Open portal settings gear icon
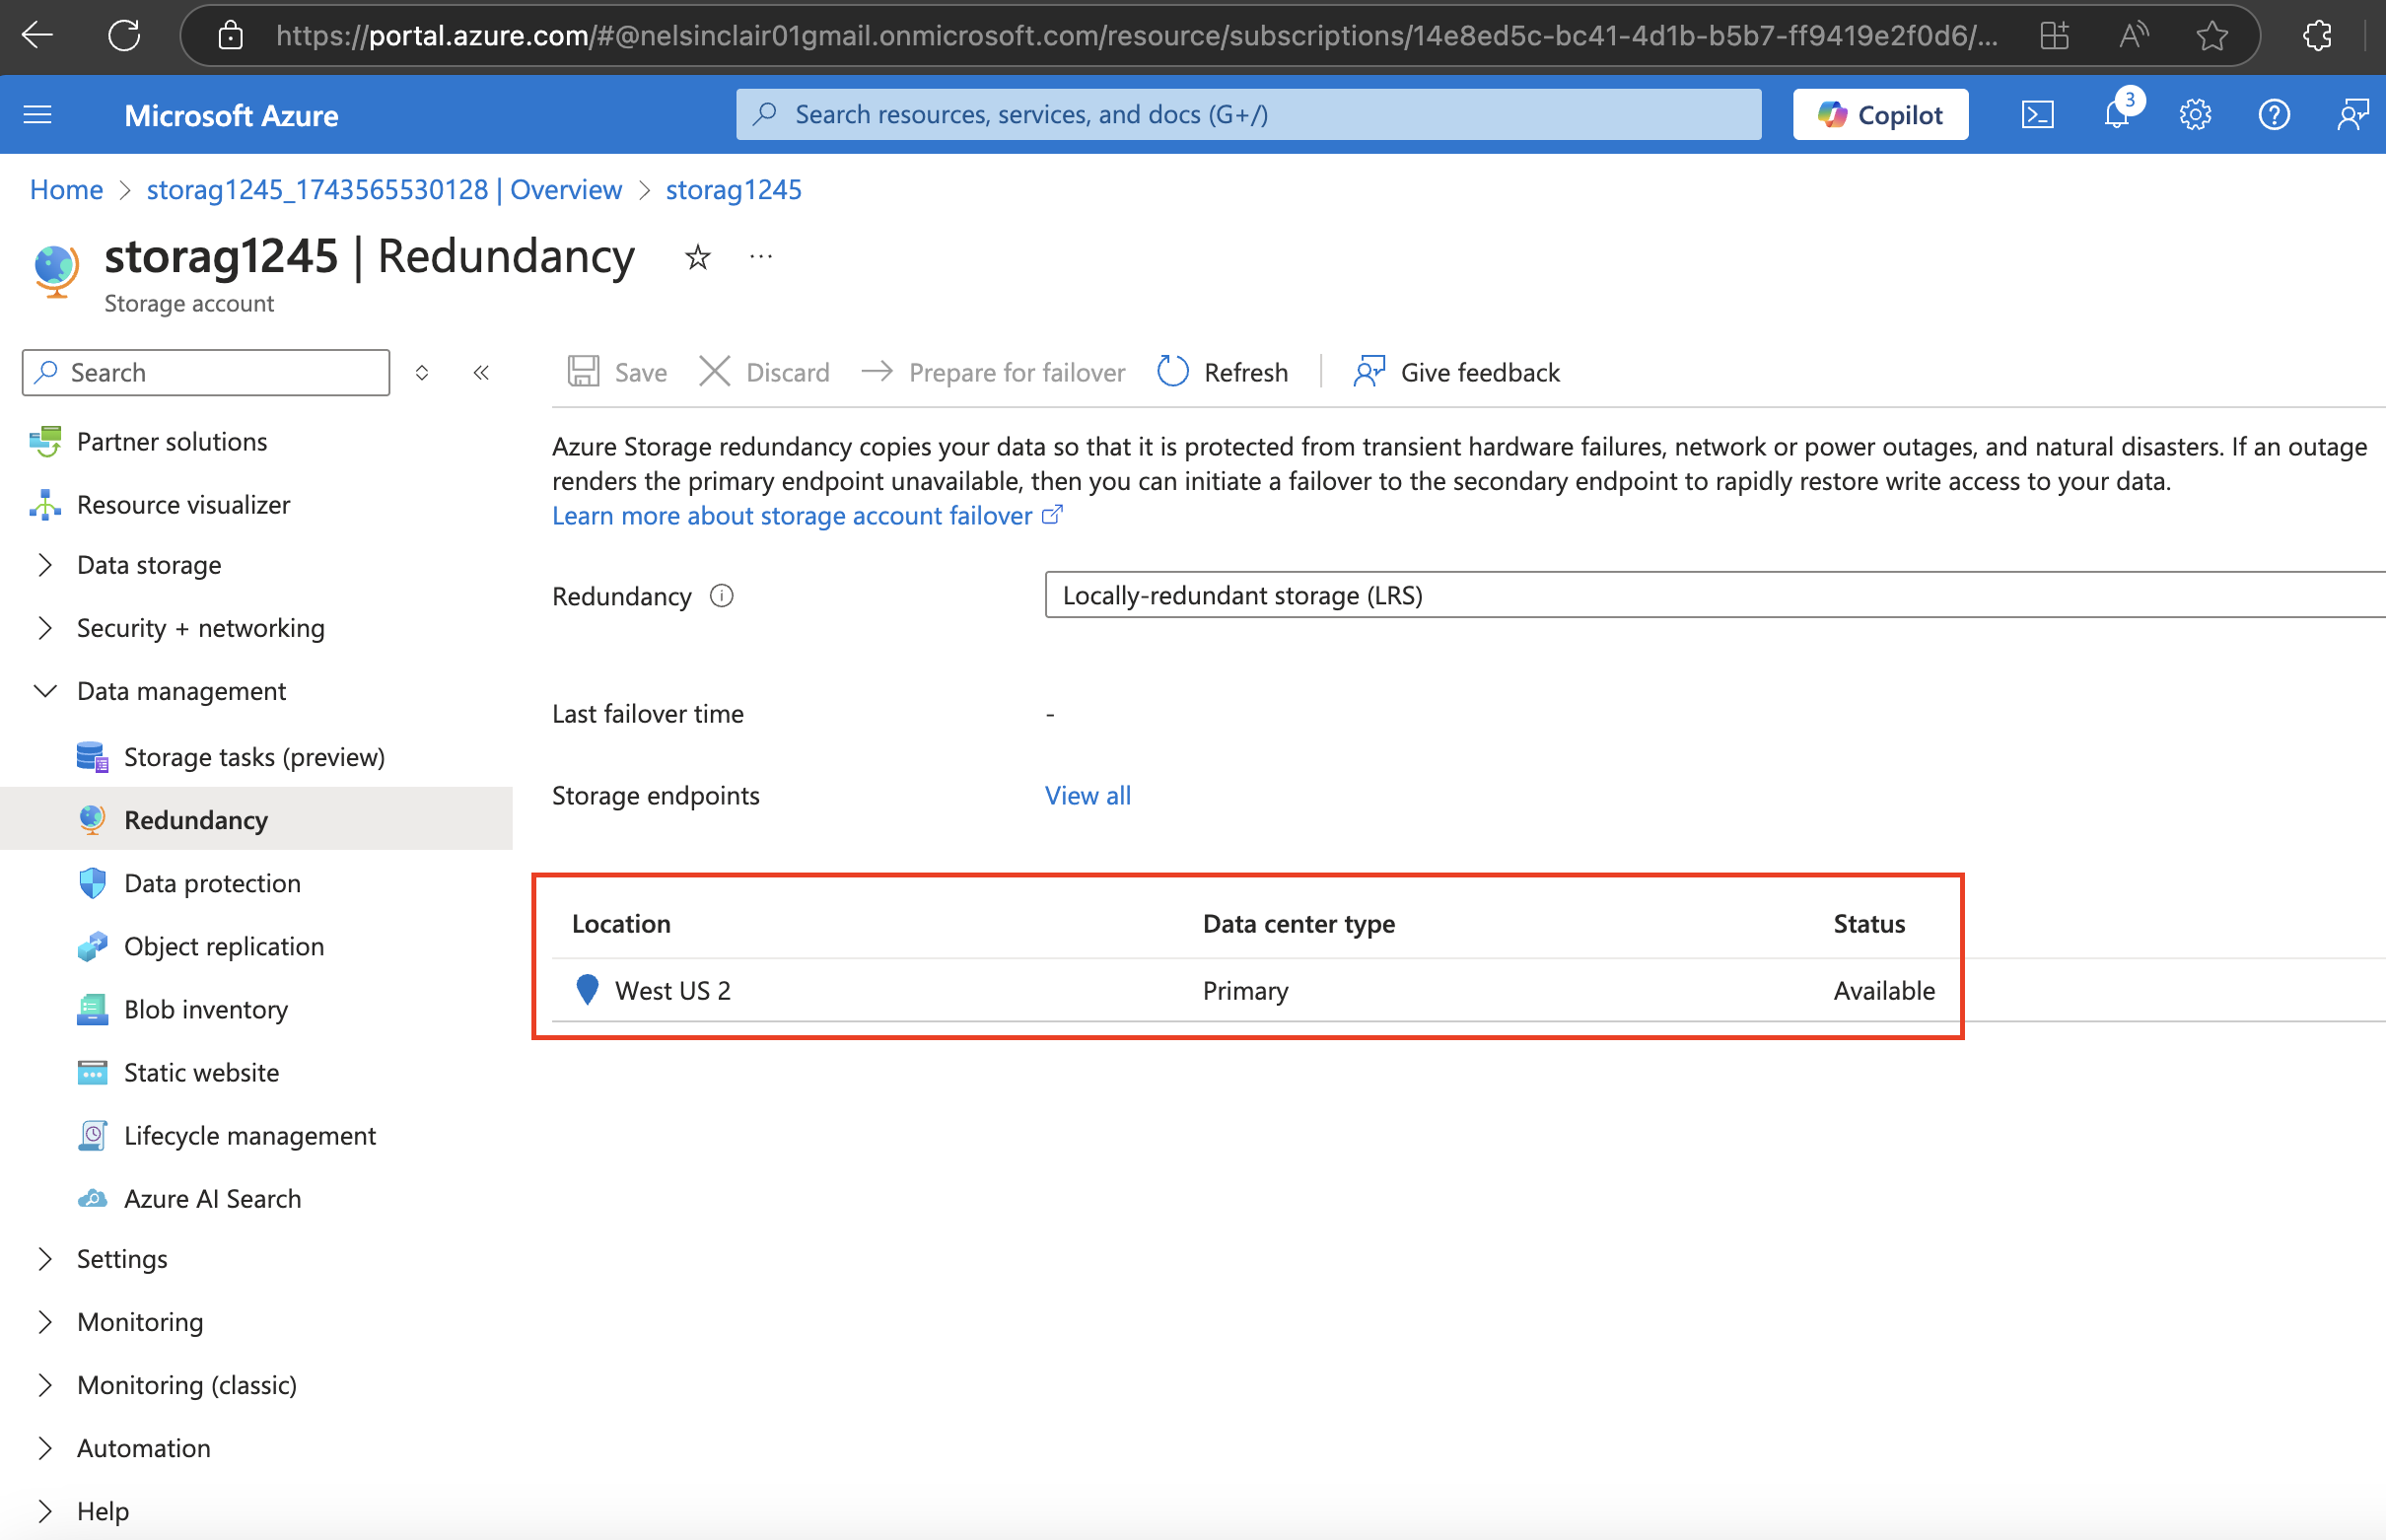This screenshot has height=1540, width=2386. click(x=2195, y=115)
